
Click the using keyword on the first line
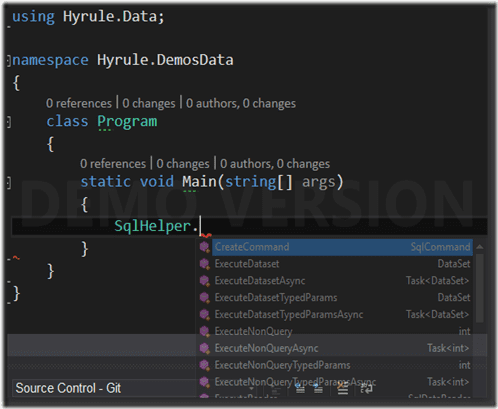tap(33, 17)
